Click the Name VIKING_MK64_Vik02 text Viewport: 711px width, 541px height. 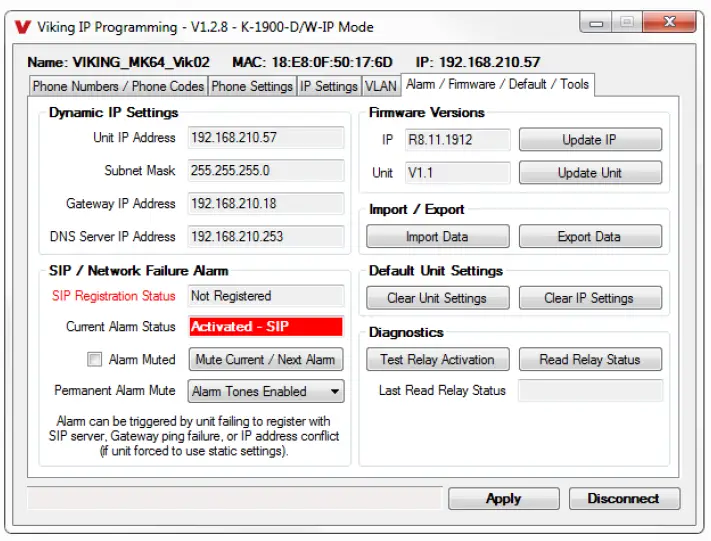pos(119,62)
